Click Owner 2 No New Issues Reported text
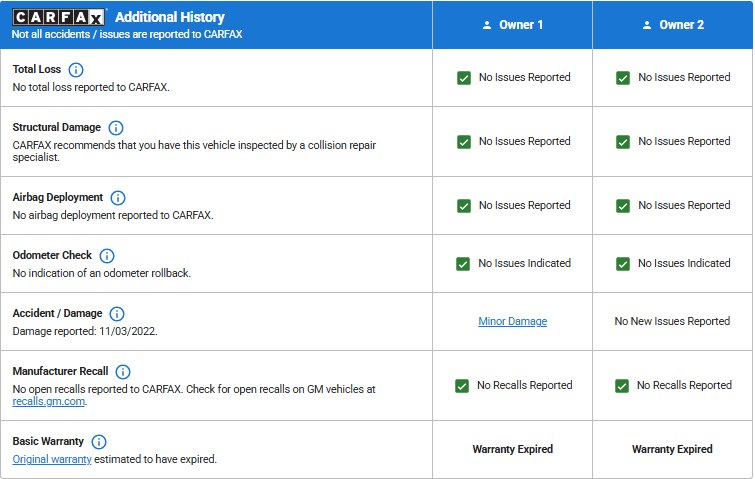The image size is (755, 479). point(672,322)
